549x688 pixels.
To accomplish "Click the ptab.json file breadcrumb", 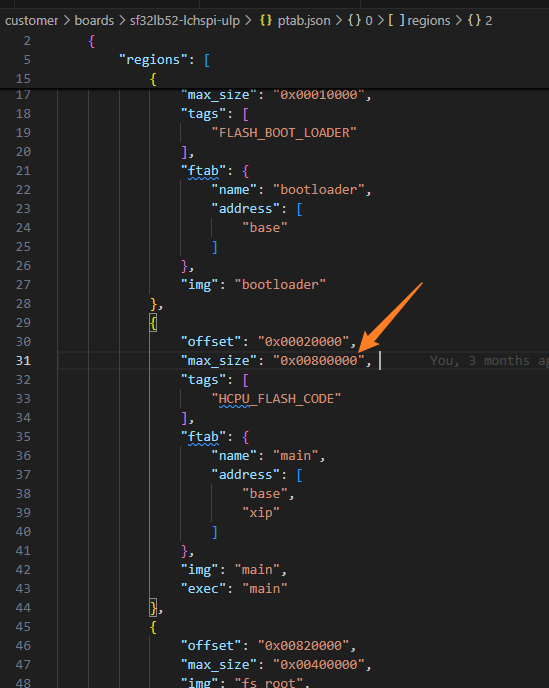I will coord(295,21).
